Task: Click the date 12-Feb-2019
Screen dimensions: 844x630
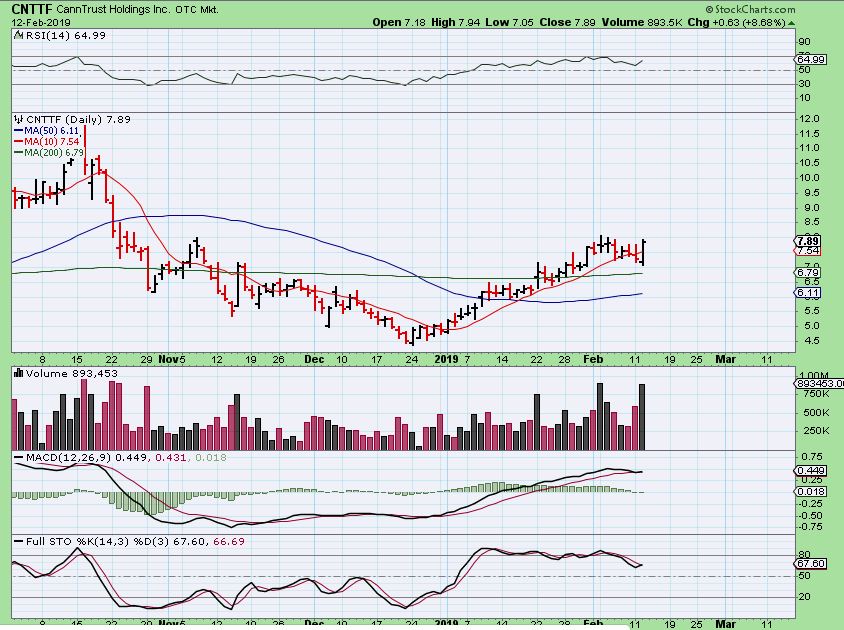Action: (41, 23)
